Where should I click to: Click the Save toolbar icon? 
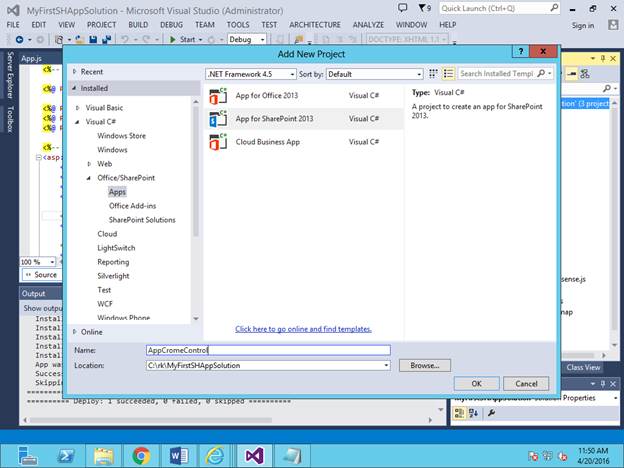coord(93,39)
